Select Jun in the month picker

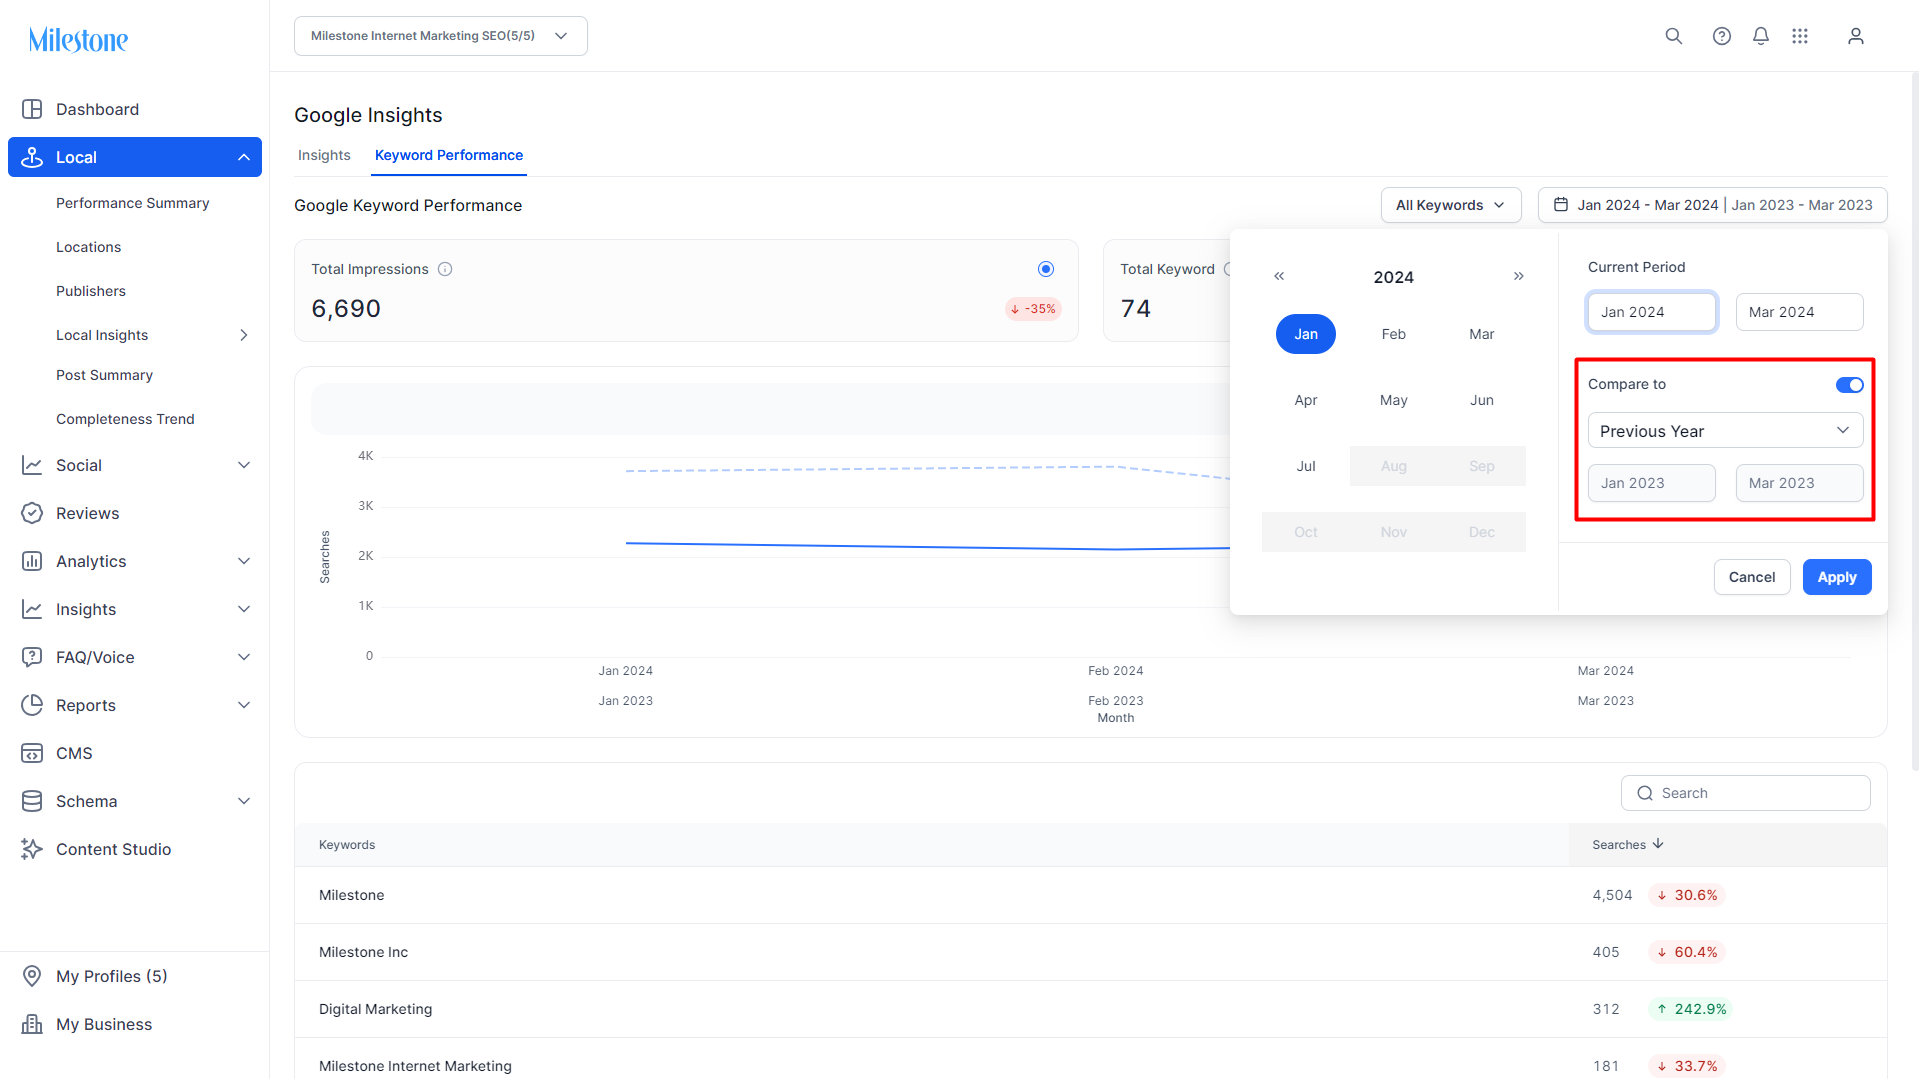click(x=1482, y=400)
